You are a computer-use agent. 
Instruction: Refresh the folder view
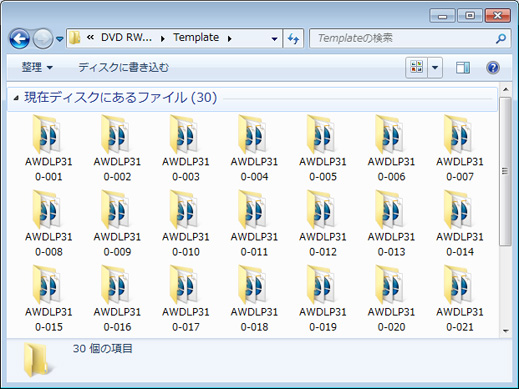[293, 39]
